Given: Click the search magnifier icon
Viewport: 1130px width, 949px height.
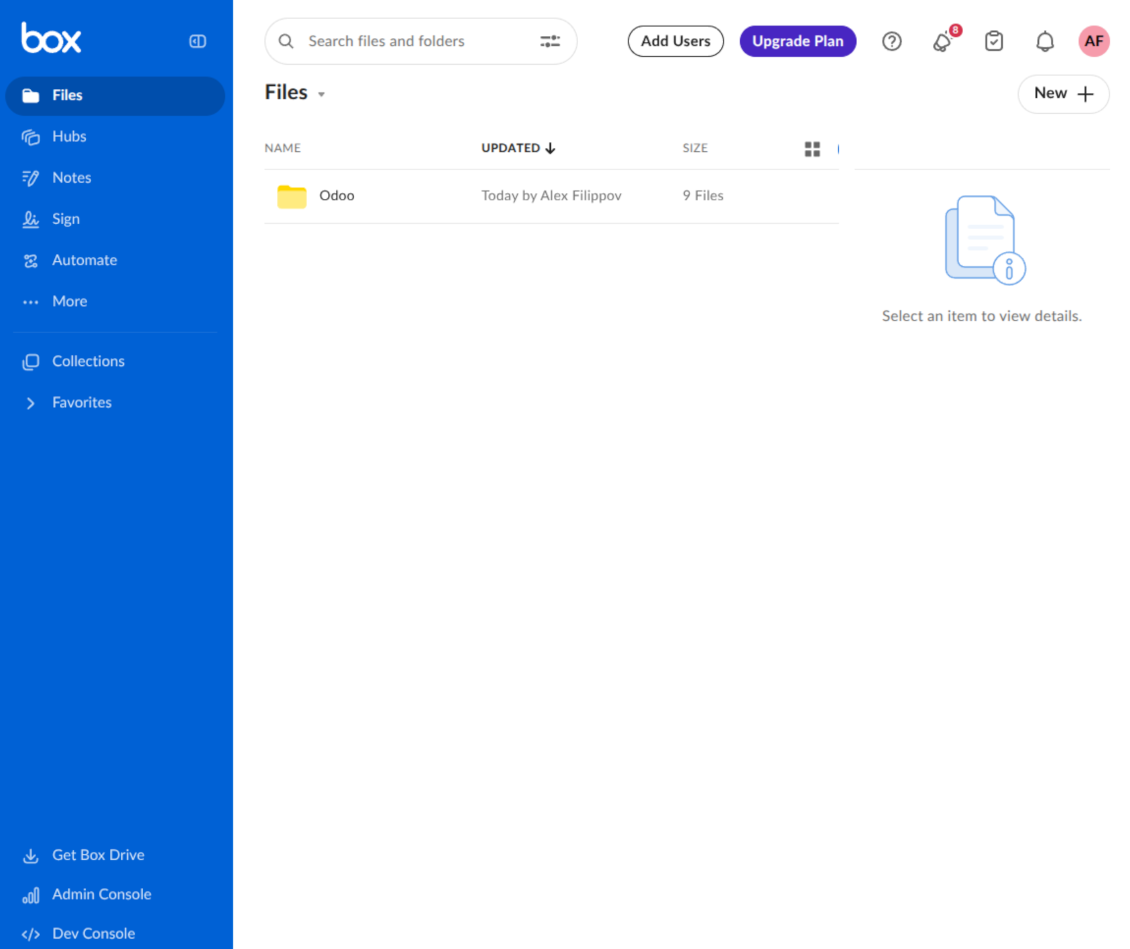Looking at the screenshot, I should (286, 42).
